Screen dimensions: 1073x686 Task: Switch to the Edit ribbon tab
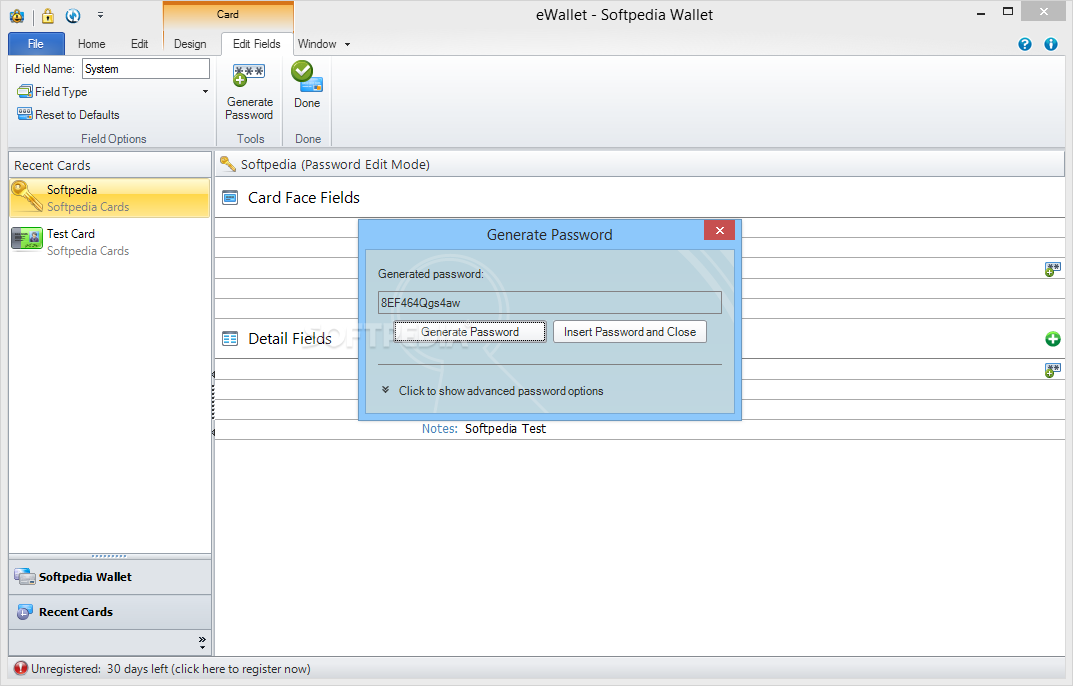tap(140, 44)
